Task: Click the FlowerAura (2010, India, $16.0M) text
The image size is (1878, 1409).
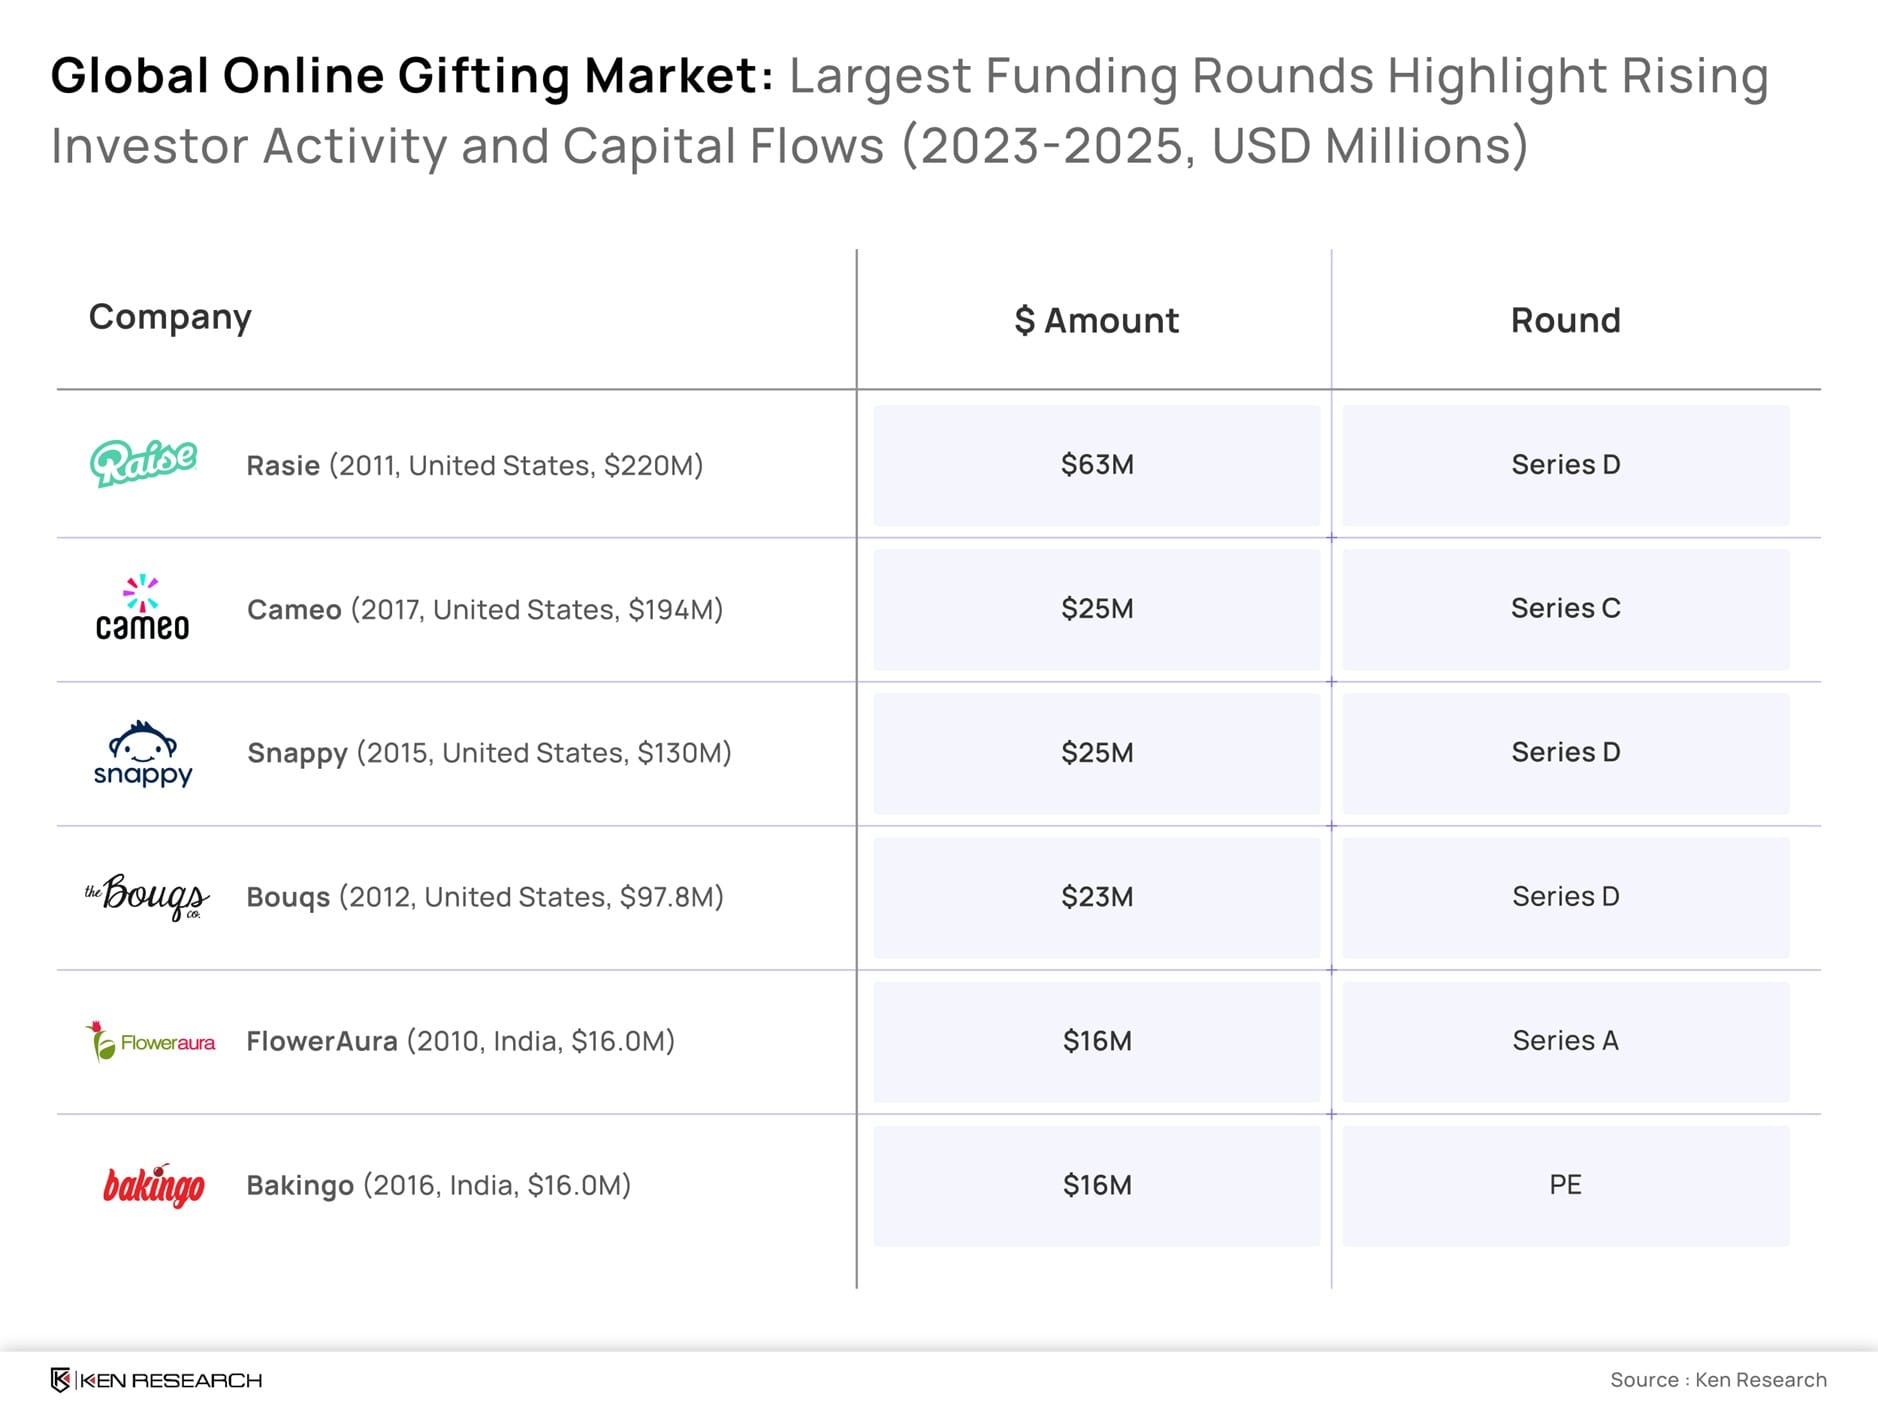Action: click(x=461, y=1041)
